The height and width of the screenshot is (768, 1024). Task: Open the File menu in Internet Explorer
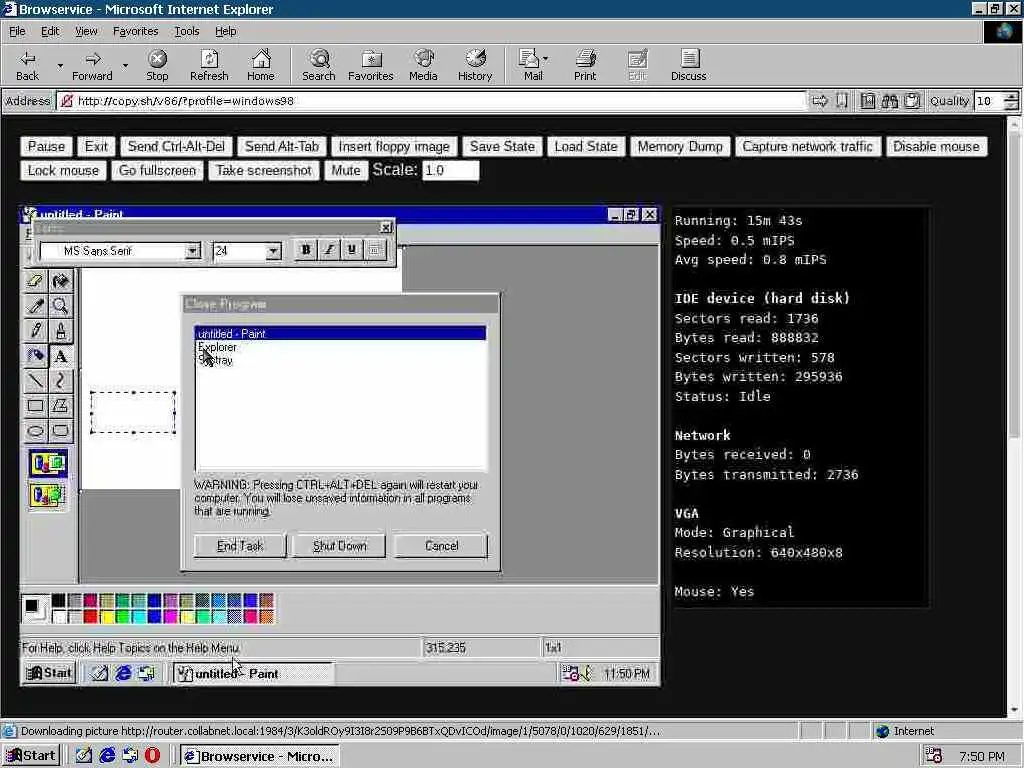coord(17,31)
